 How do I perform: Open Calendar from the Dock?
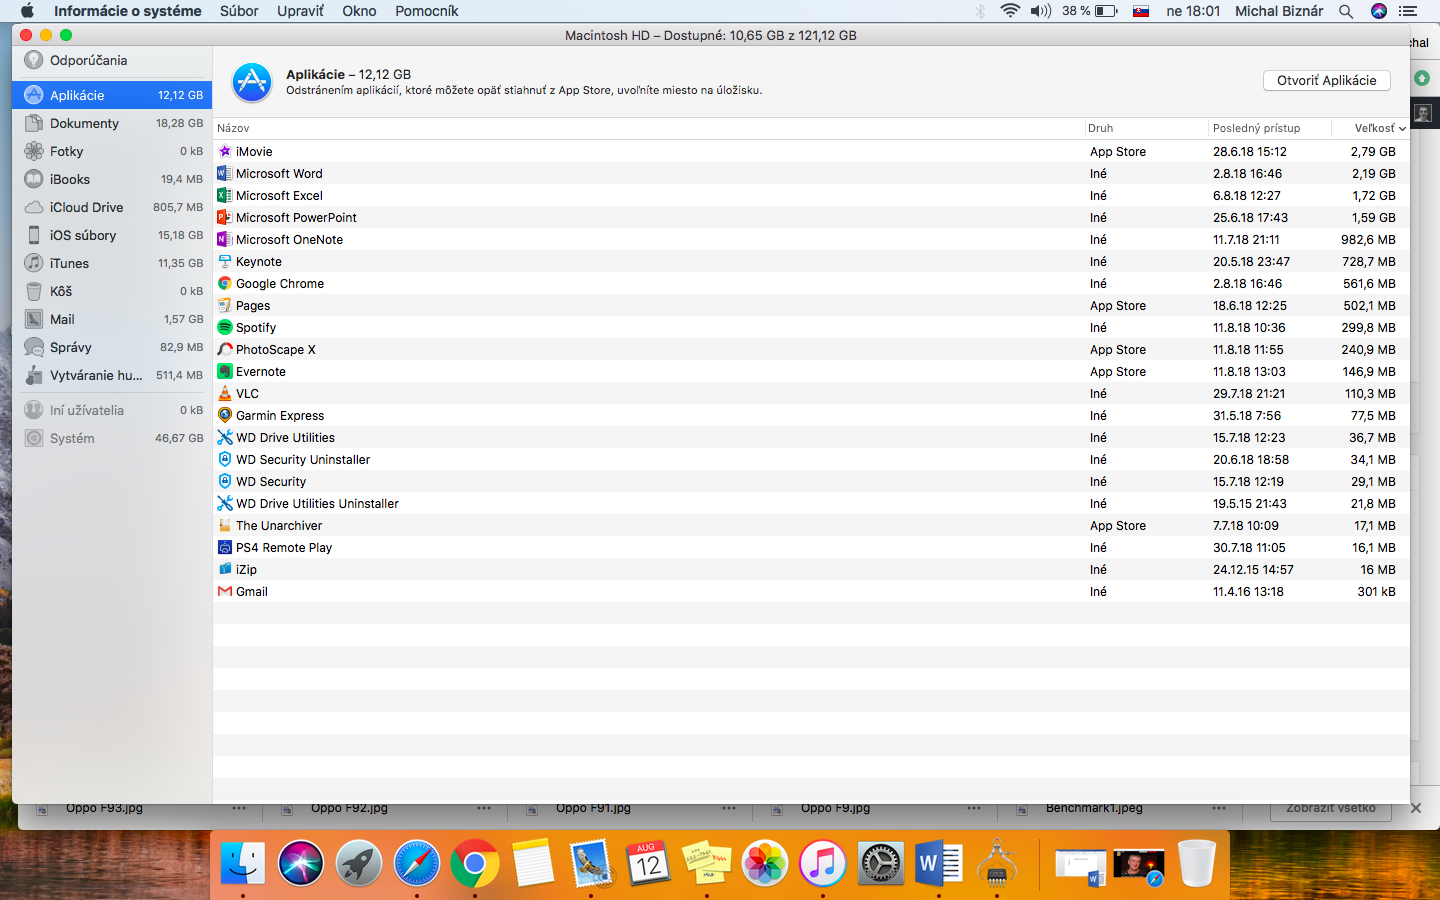click(649, 863)
